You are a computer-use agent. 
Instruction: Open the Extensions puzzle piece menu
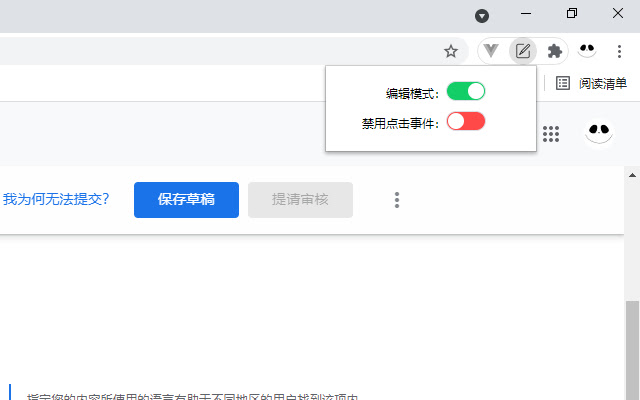(x=555, y=51)
